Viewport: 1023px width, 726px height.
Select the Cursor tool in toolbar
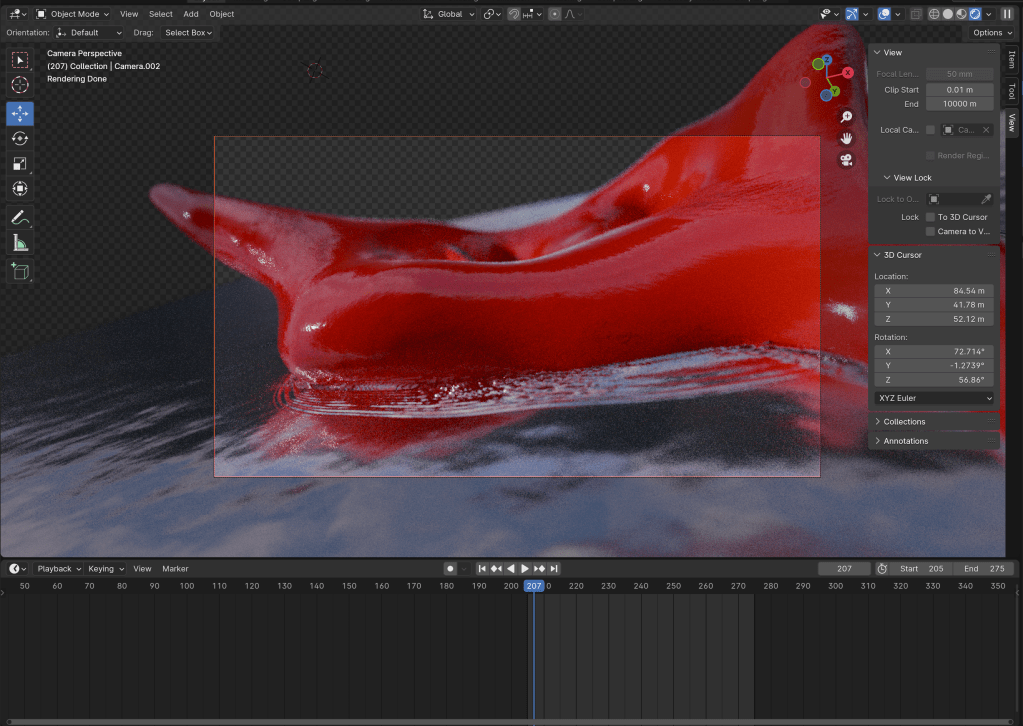[x=20, y=85]
